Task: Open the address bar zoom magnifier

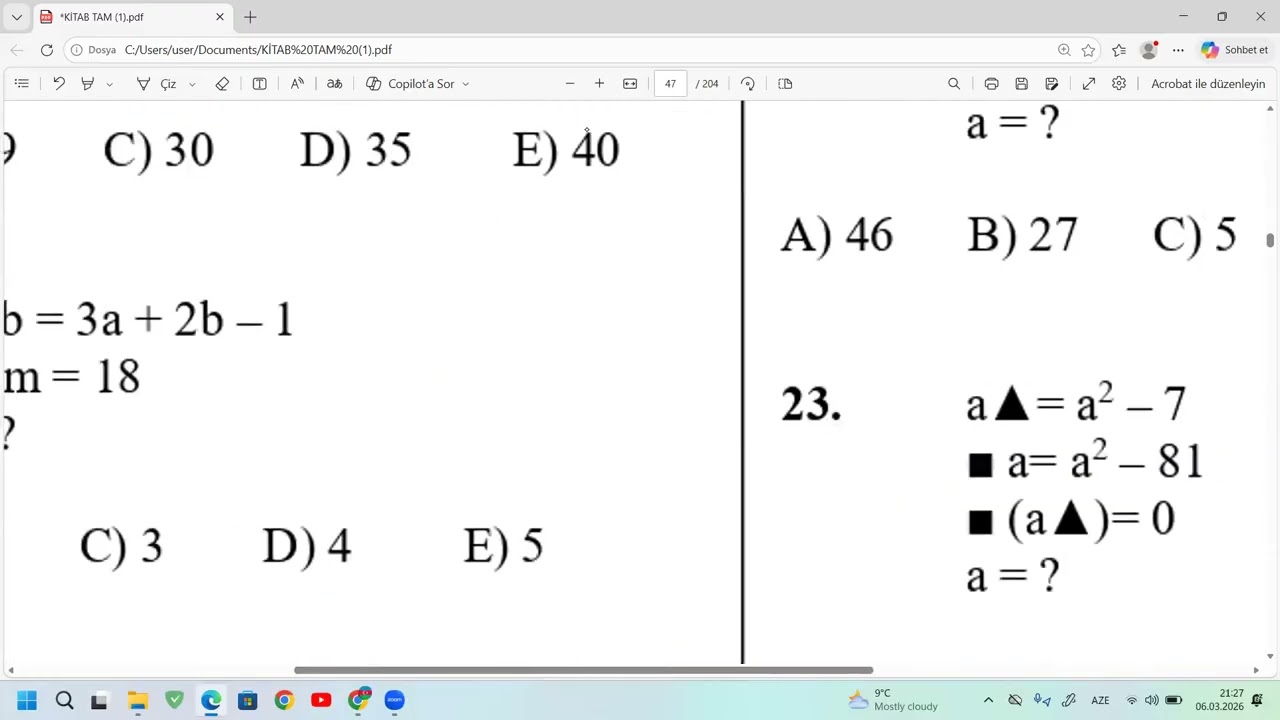Action: coord(1064,50)
